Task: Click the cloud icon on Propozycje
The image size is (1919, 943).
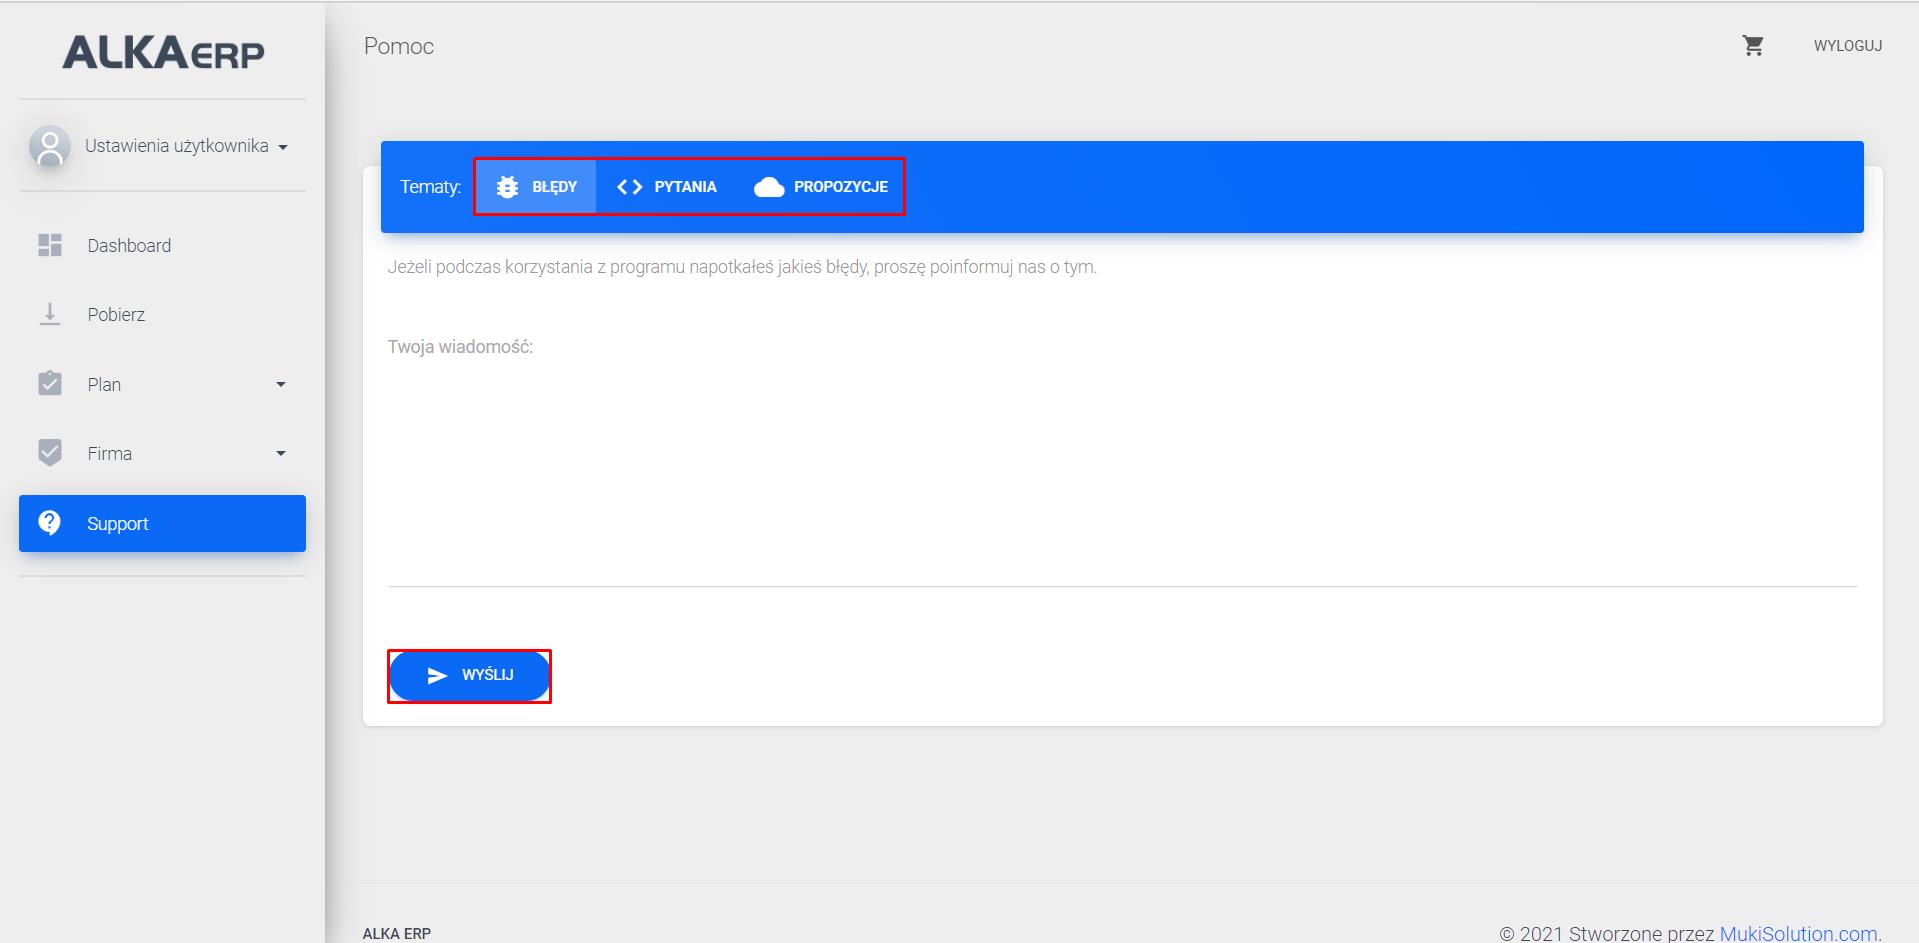Action: (x=768, y=187)
